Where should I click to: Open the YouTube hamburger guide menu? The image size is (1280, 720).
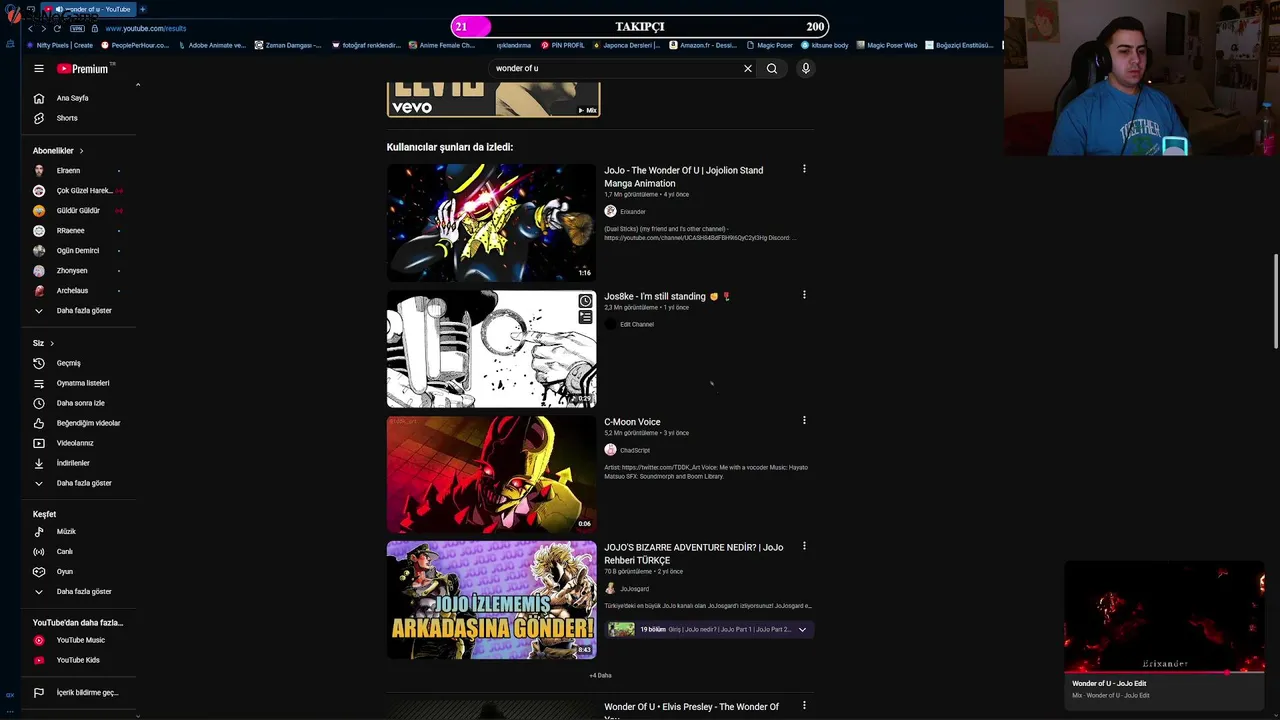tap(38, 69)
